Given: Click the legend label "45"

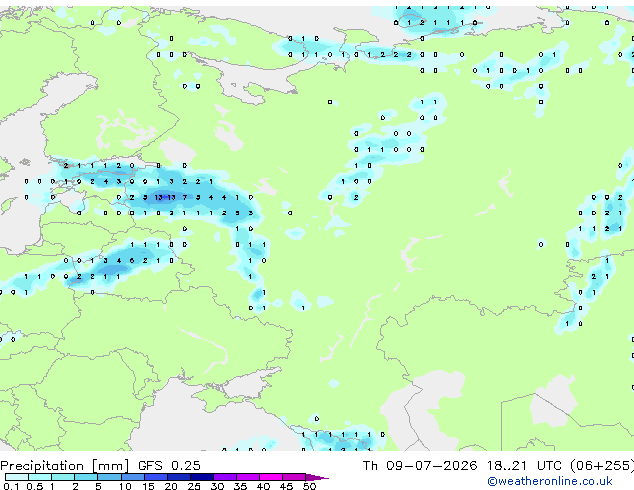Looking at the screenshot, I should coord(286,486).
